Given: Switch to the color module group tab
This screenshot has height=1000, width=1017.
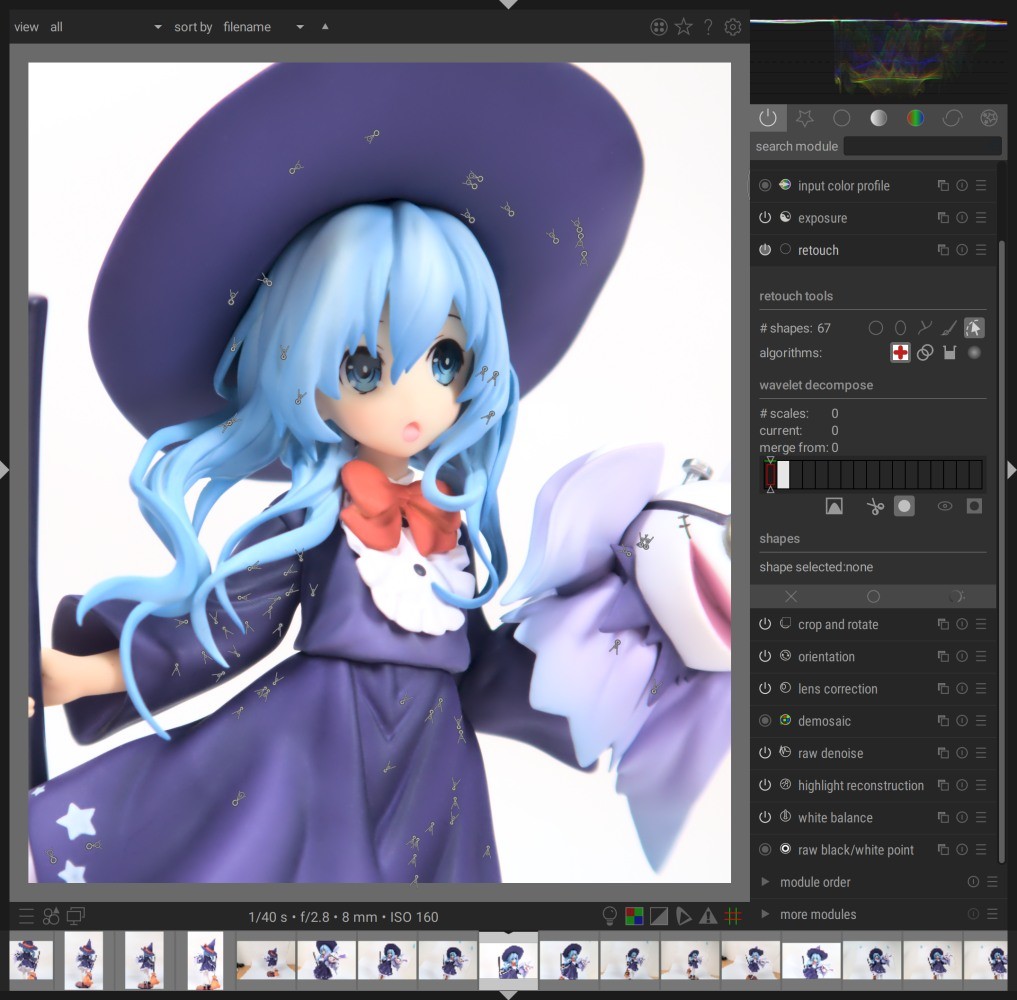Looking at the screenshot, I should (x=915, y=118).
